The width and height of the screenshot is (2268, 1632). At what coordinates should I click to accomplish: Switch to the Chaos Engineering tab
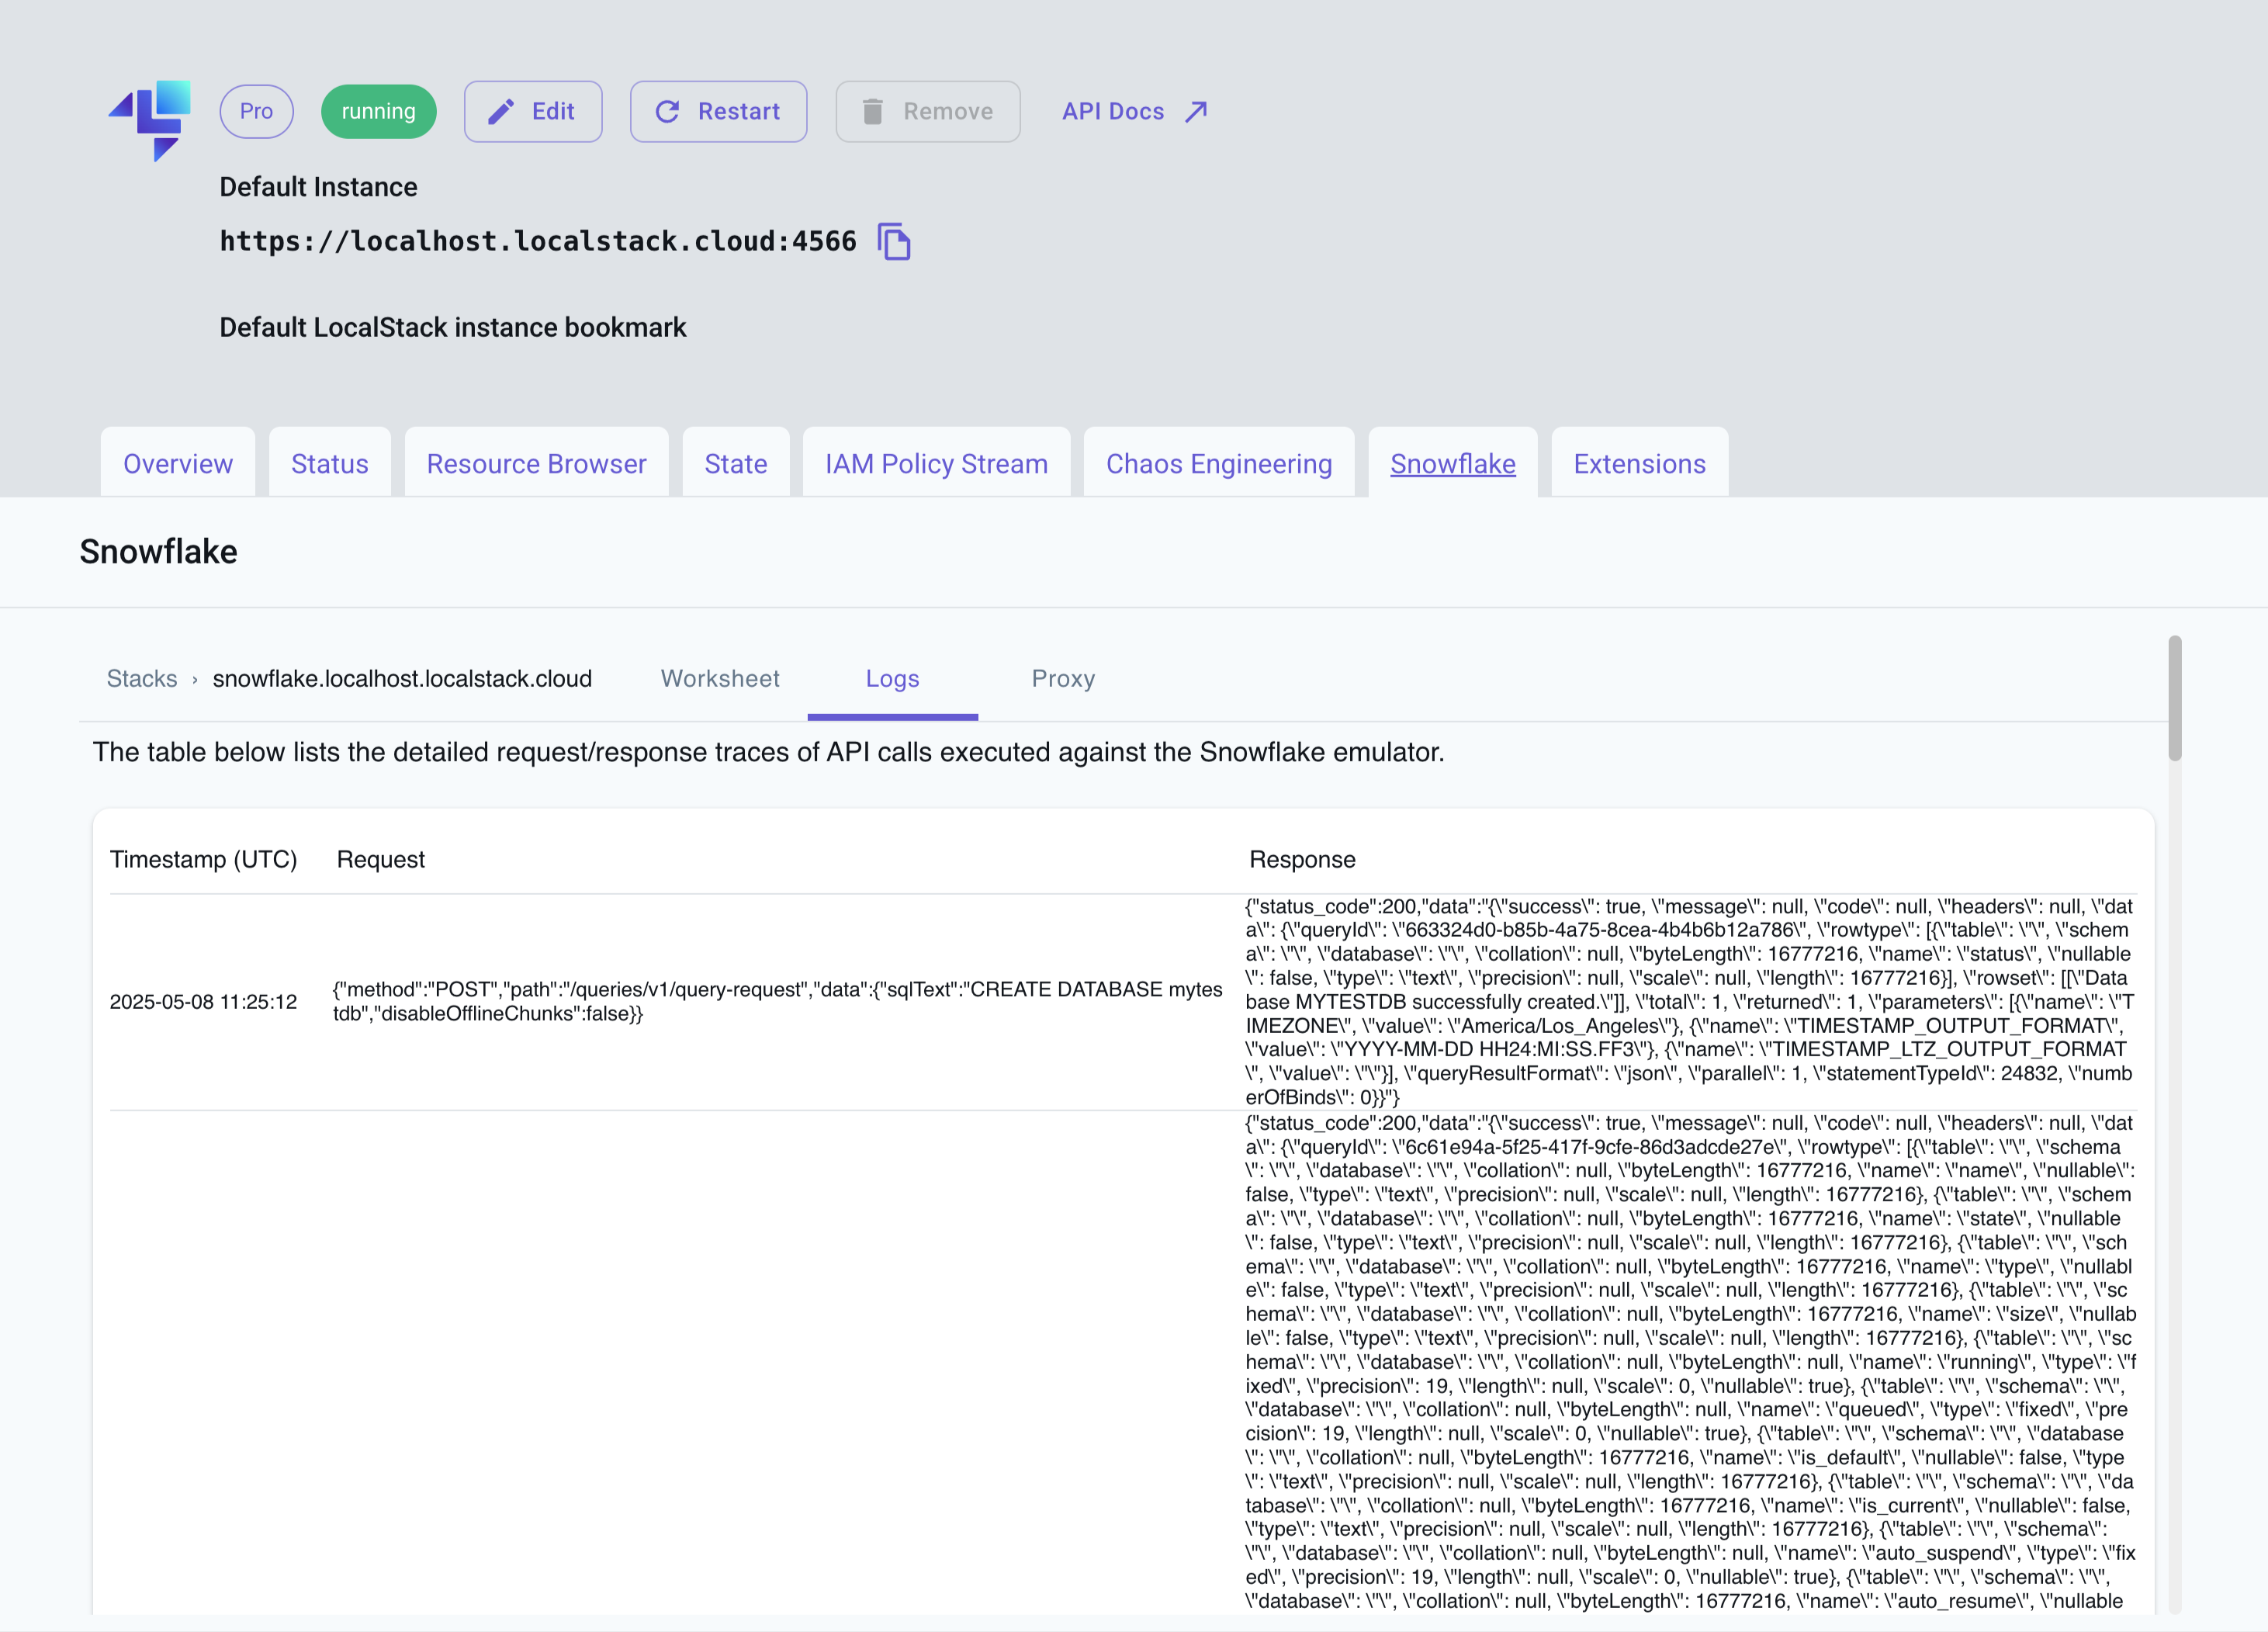(1218, 463)
